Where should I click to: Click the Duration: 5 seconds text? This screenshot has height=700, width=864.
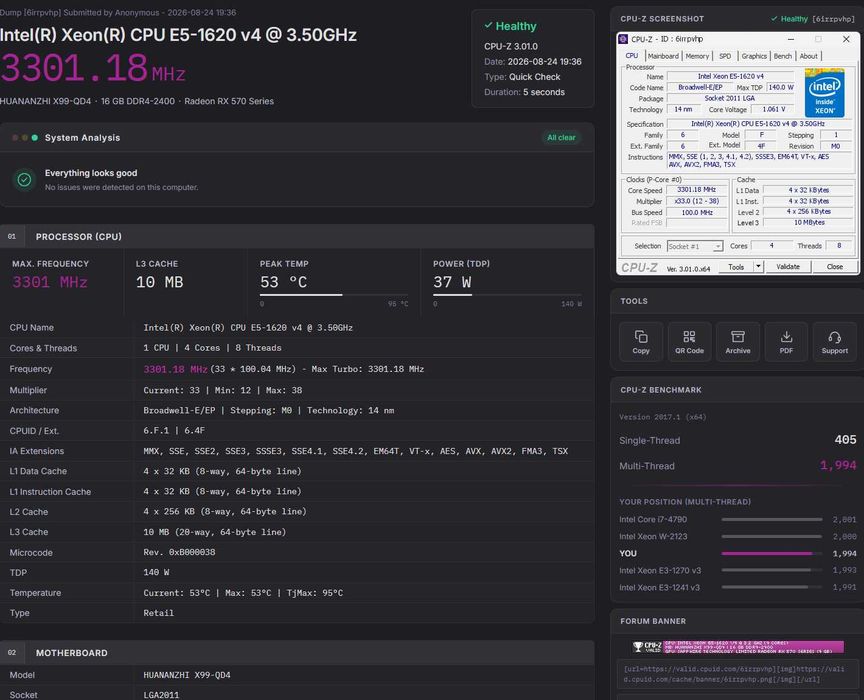coord(524,92)
